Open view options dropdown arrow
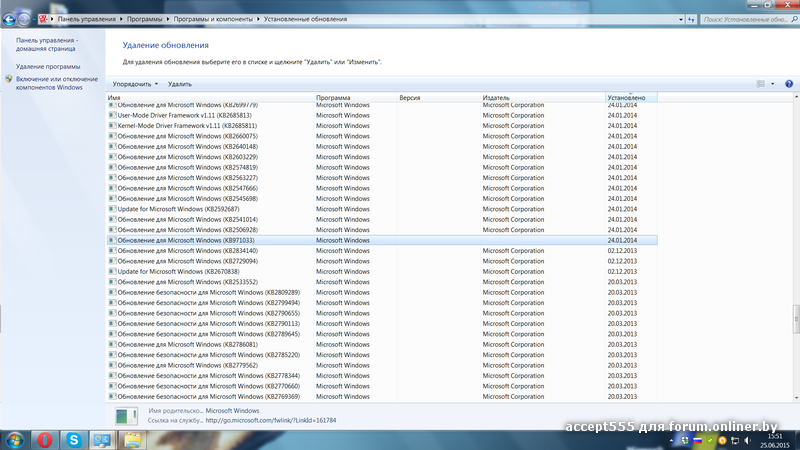The image size is (800, 450). tap(772, 84)
